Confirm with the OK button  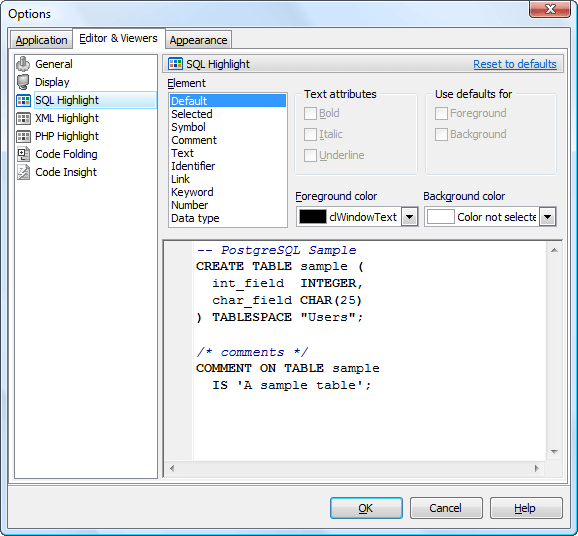coord(366,508)
